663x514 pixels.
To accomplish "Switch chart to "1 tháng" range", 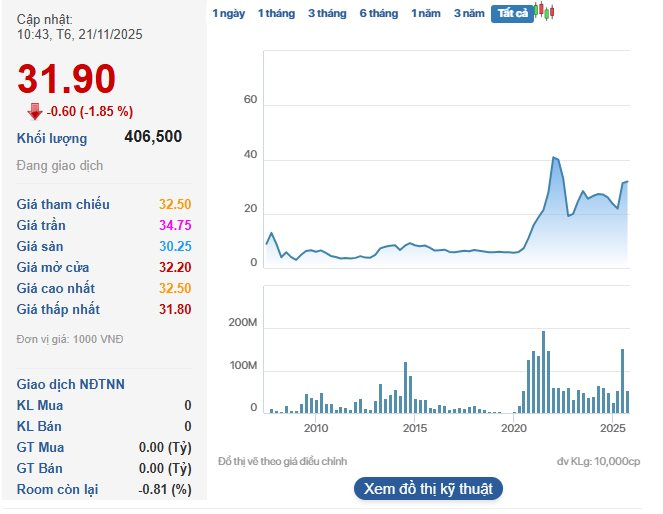I will click(x=275, y=13).
